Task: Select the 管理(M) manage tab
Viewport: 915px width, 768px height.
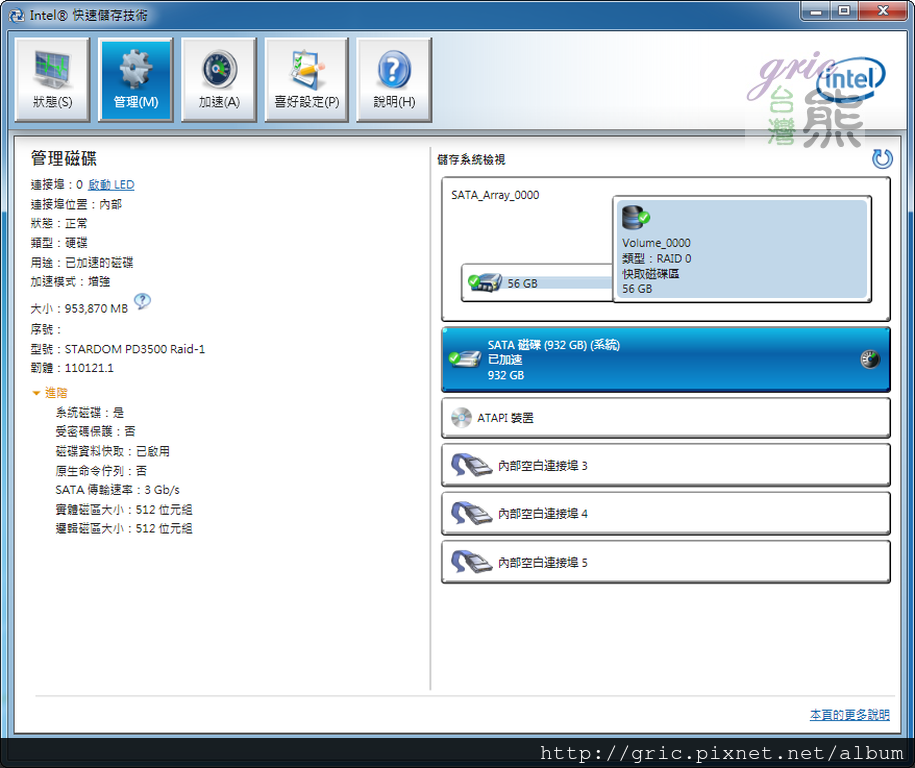Action: tap(135, 80)
